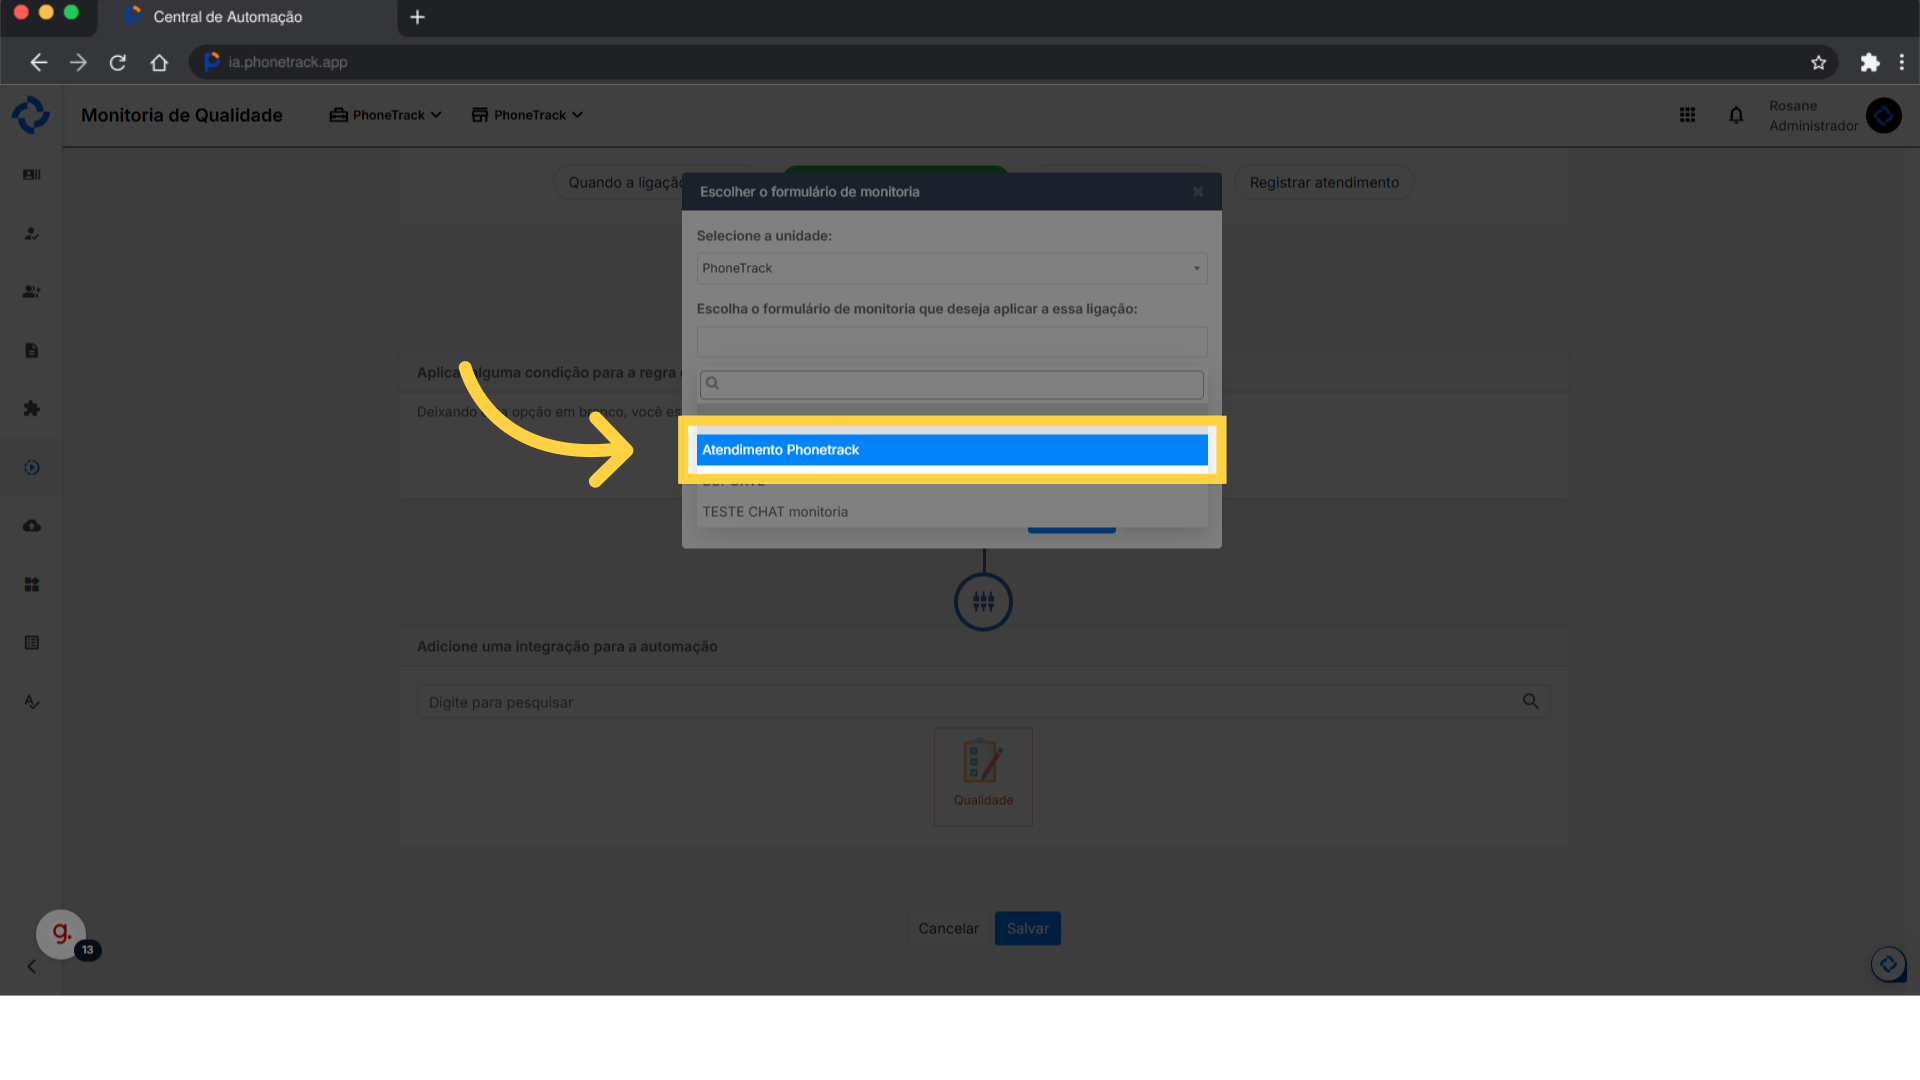Open the automation play-circle sidebar icon
This screenshot has width=1920, height=1080.
[x=32, y=467]
